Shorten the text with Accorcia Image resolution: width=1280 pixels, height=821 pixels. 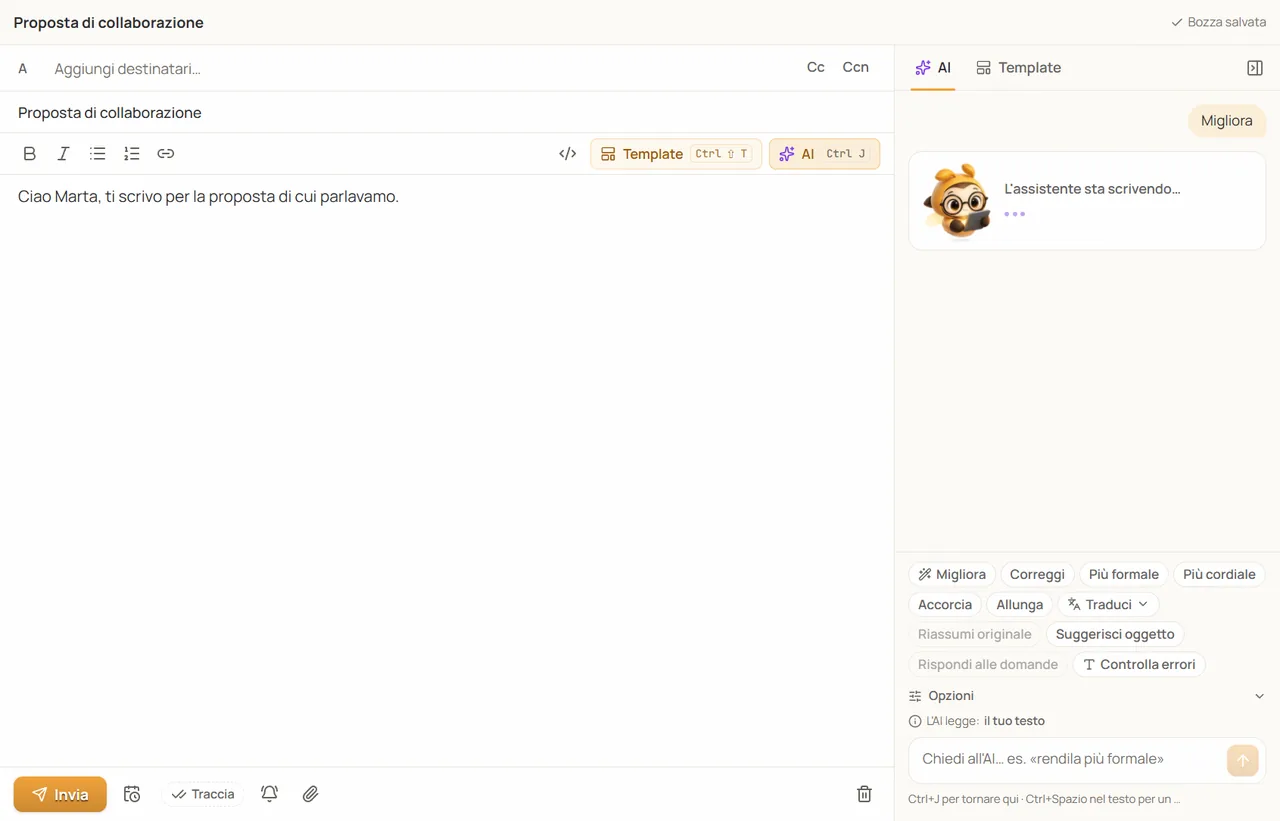[x=945, y=604]
